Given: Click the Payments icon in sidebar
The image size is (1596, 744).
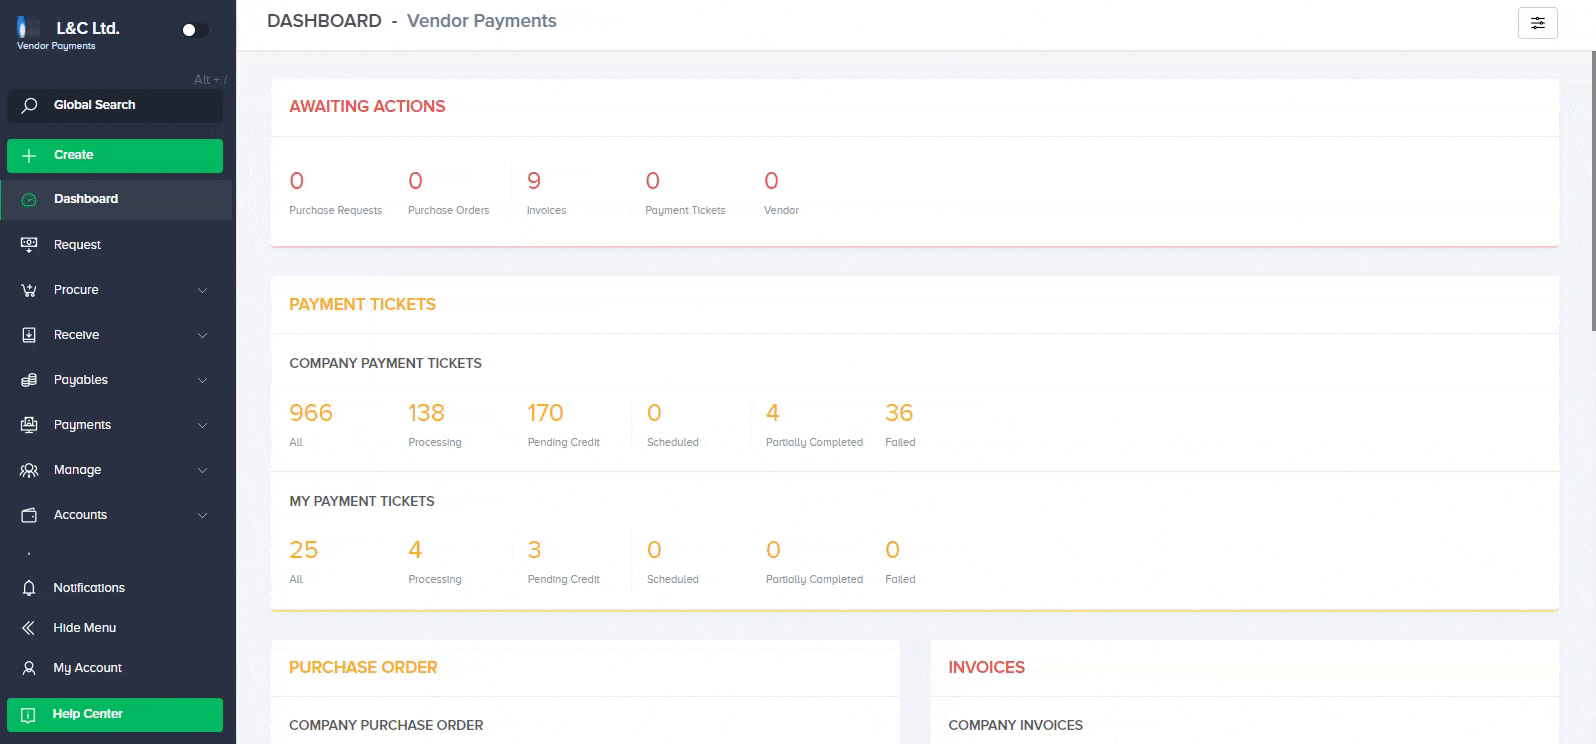Looking at the screenshot, I should tap(29, 425).
